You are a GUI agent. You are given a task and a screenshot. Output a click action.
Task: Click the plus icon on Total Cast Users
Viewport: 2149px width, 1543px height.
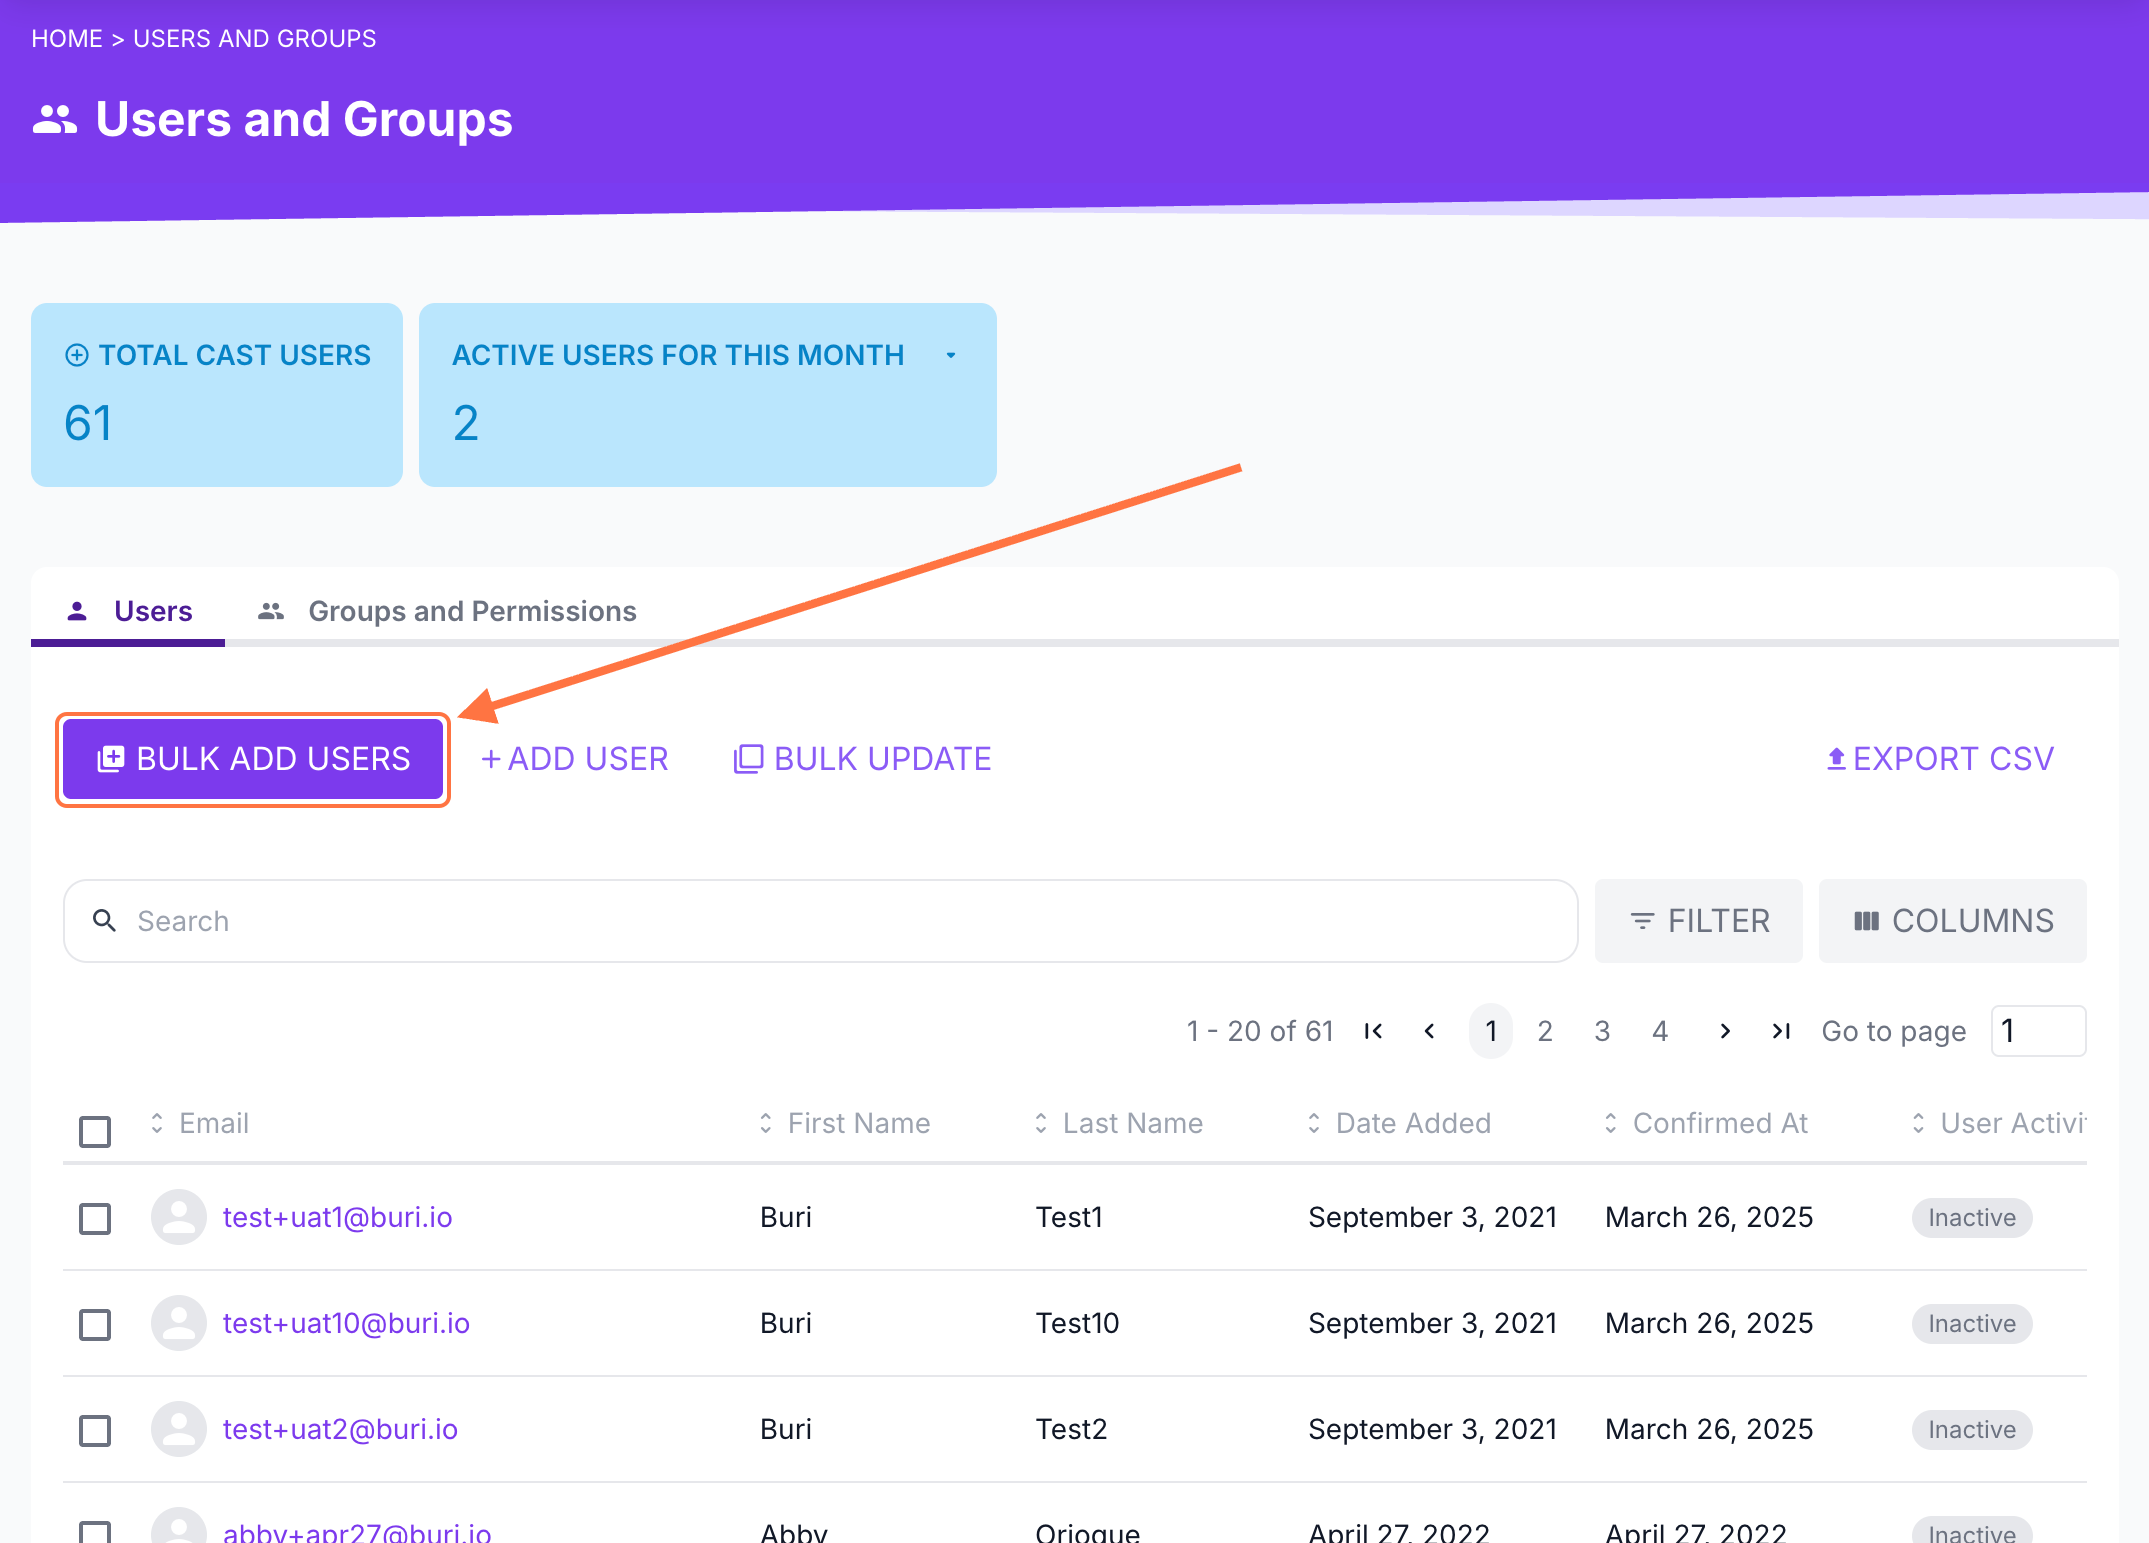[x=76, y=355]
